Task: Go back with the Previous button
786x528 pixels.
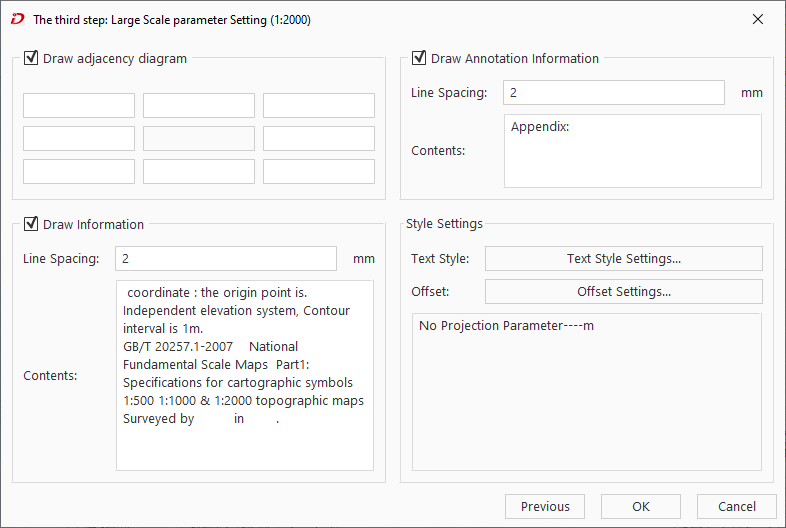Action: point(545,507)
